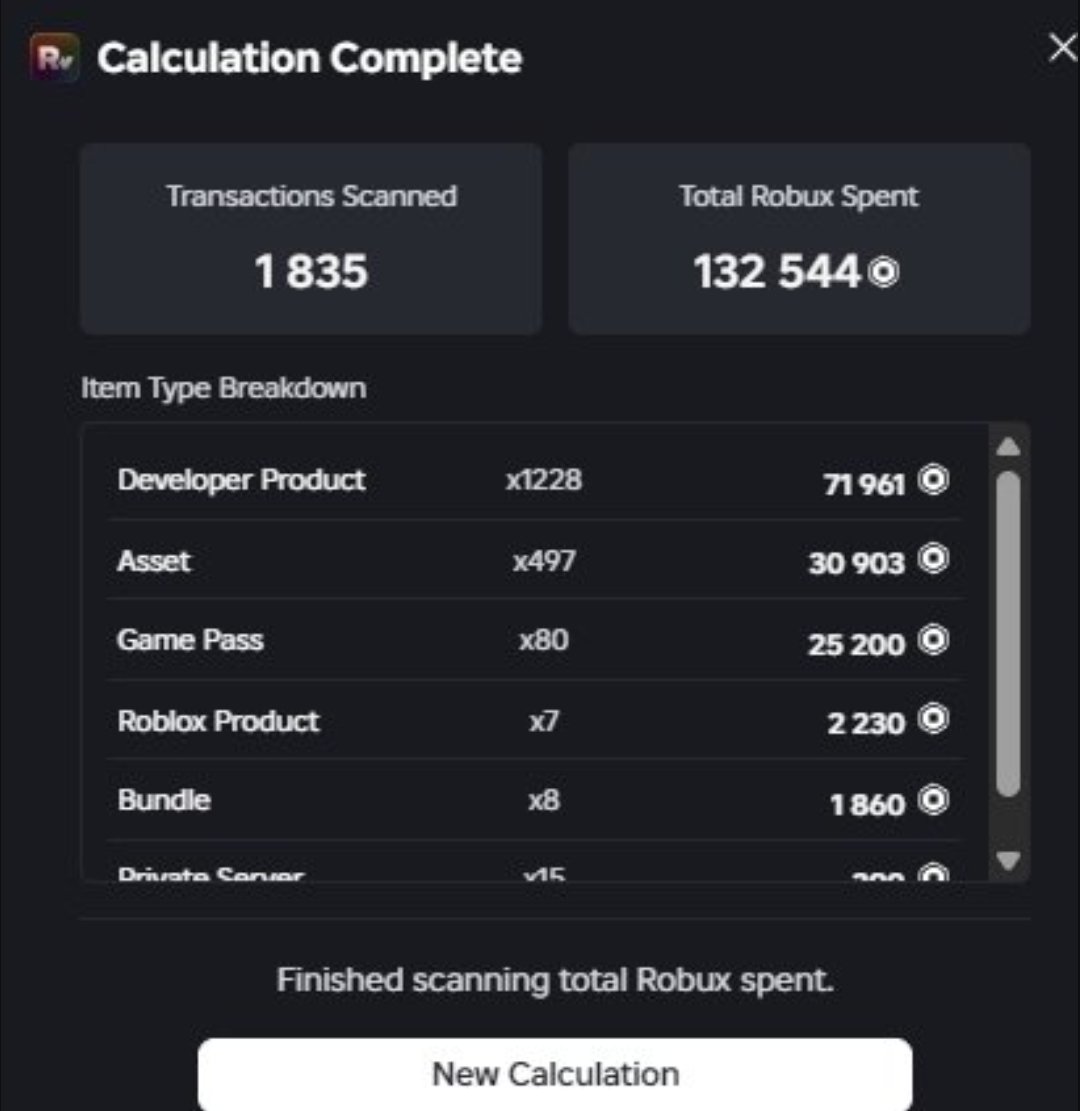1080x1111 pixels.
Task: Click Robux icon in Game Pass row
Action: point(933,640)
